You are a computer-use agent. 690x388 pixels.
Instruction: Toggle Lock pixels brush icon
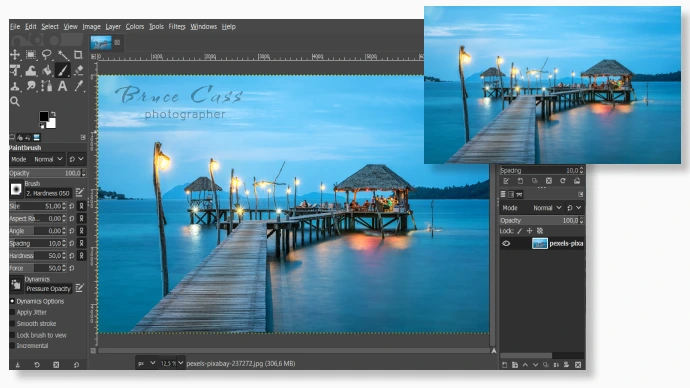519,231
